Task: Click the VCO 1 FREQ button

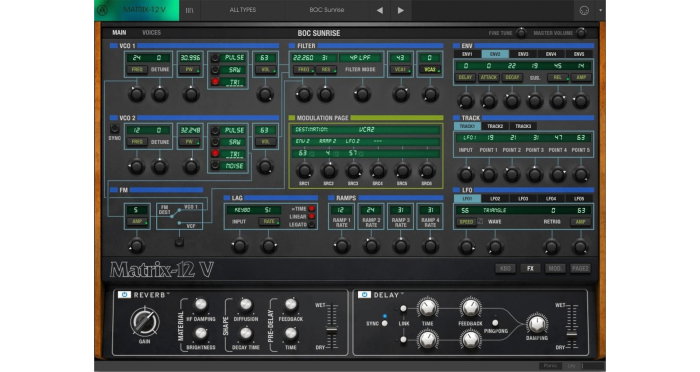Action: click(137, 70)
